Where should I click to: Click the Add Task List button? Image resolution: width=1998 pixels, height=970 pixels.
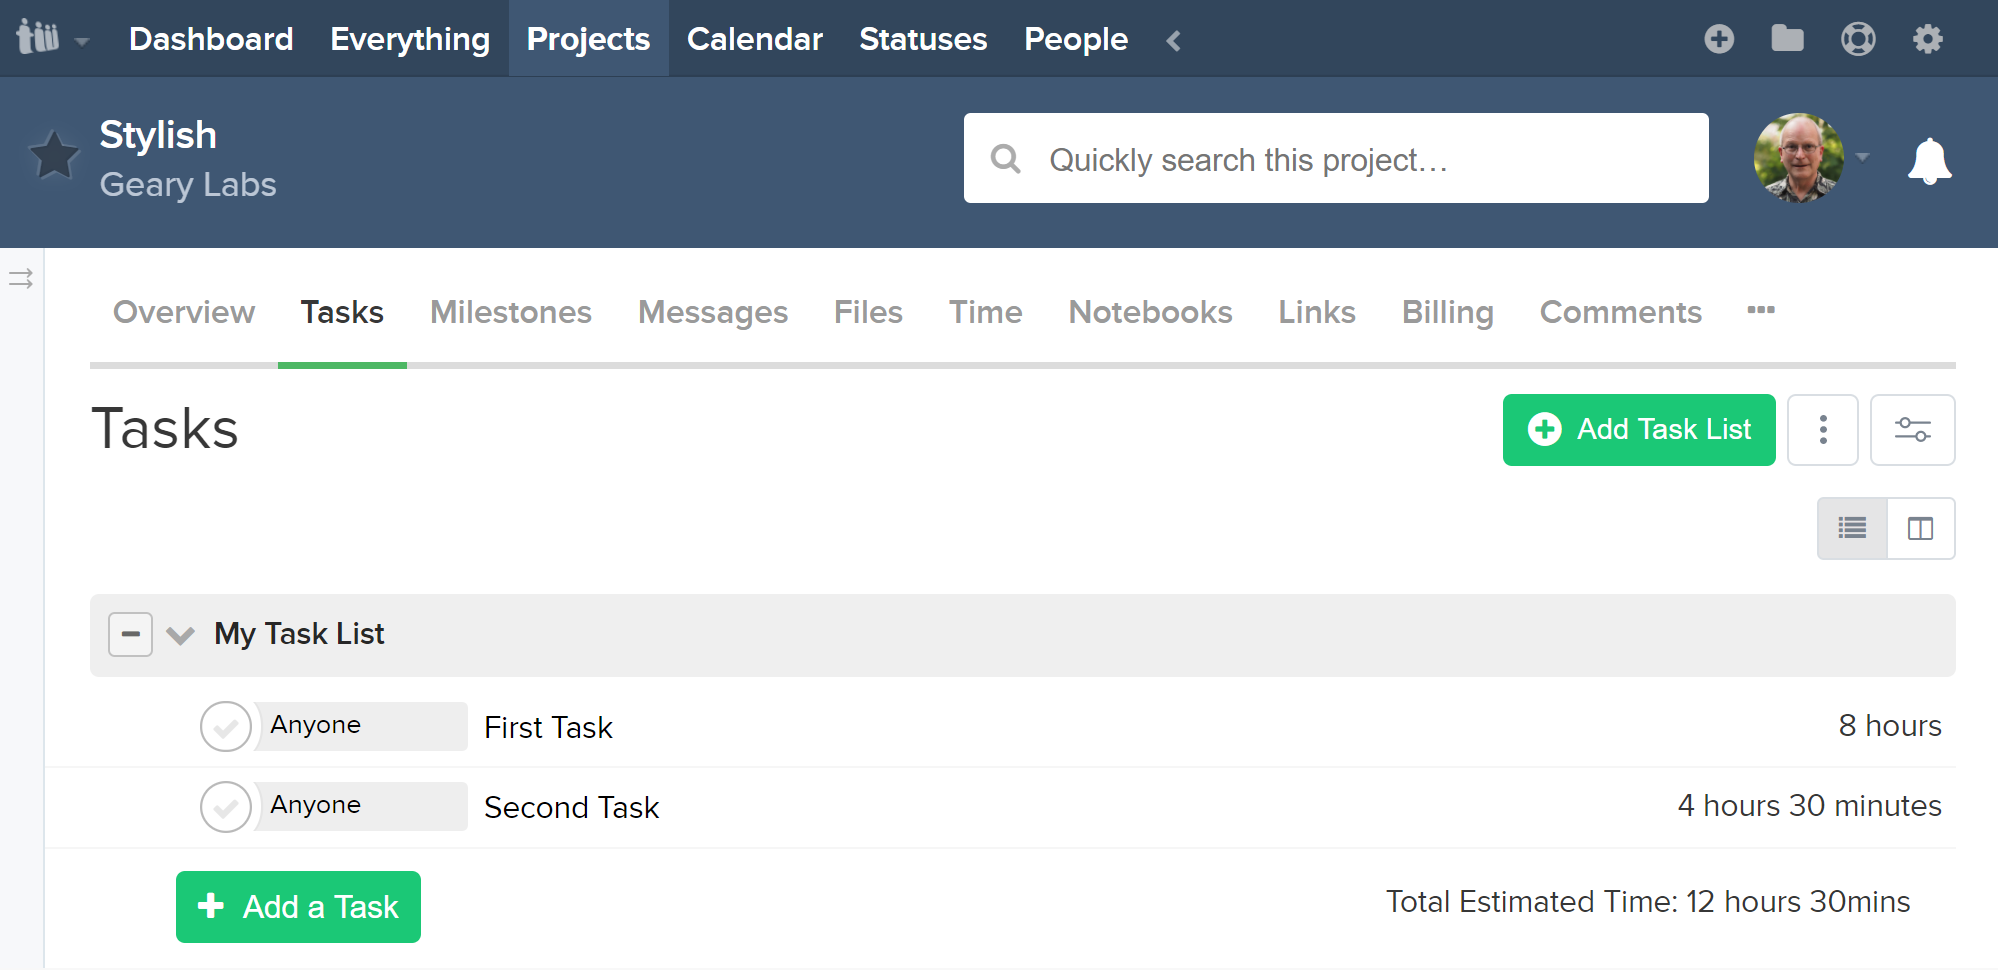[1639, 429]
